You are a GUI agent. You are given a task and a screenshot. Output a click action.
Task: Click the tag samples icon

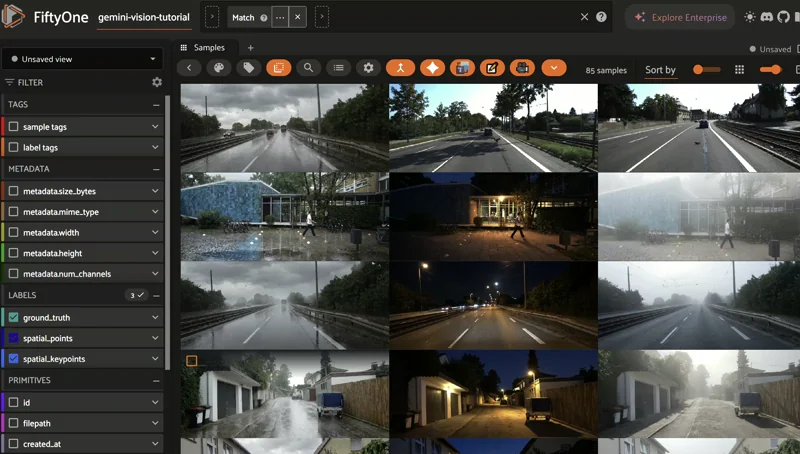click(x=248, y=68)
